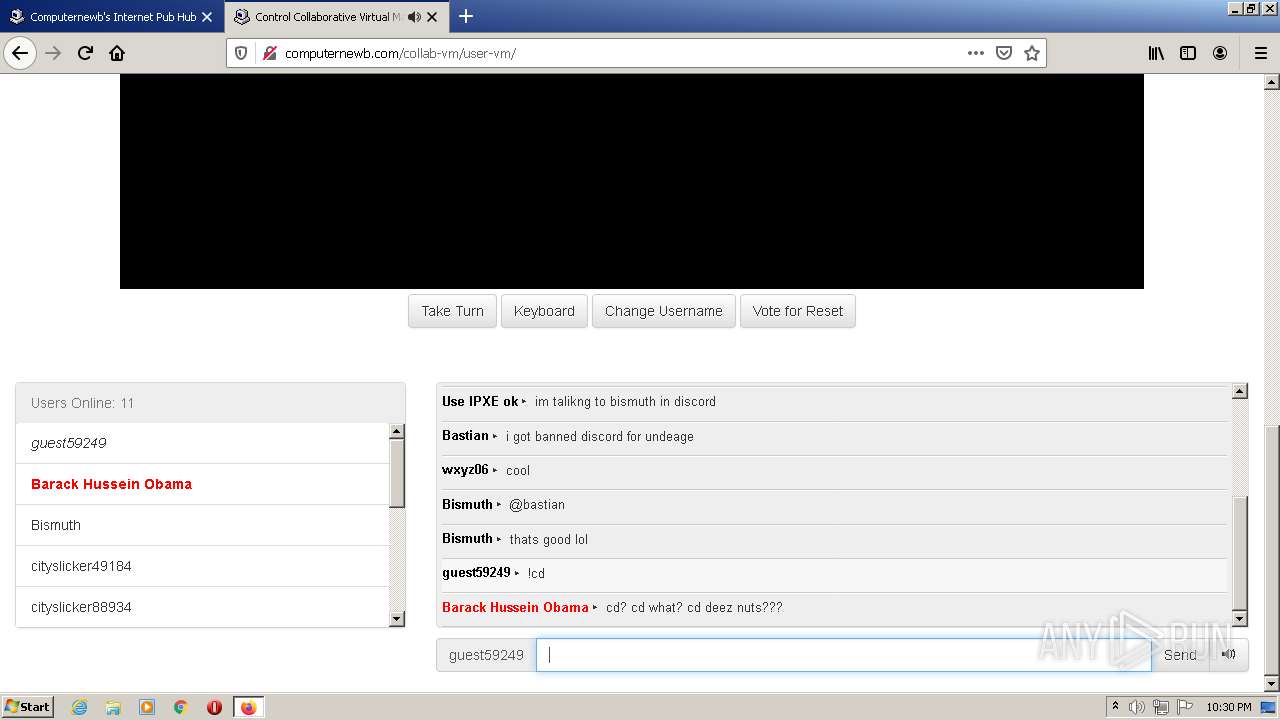Toggle the sidebar view icon

pos(1188,53)
